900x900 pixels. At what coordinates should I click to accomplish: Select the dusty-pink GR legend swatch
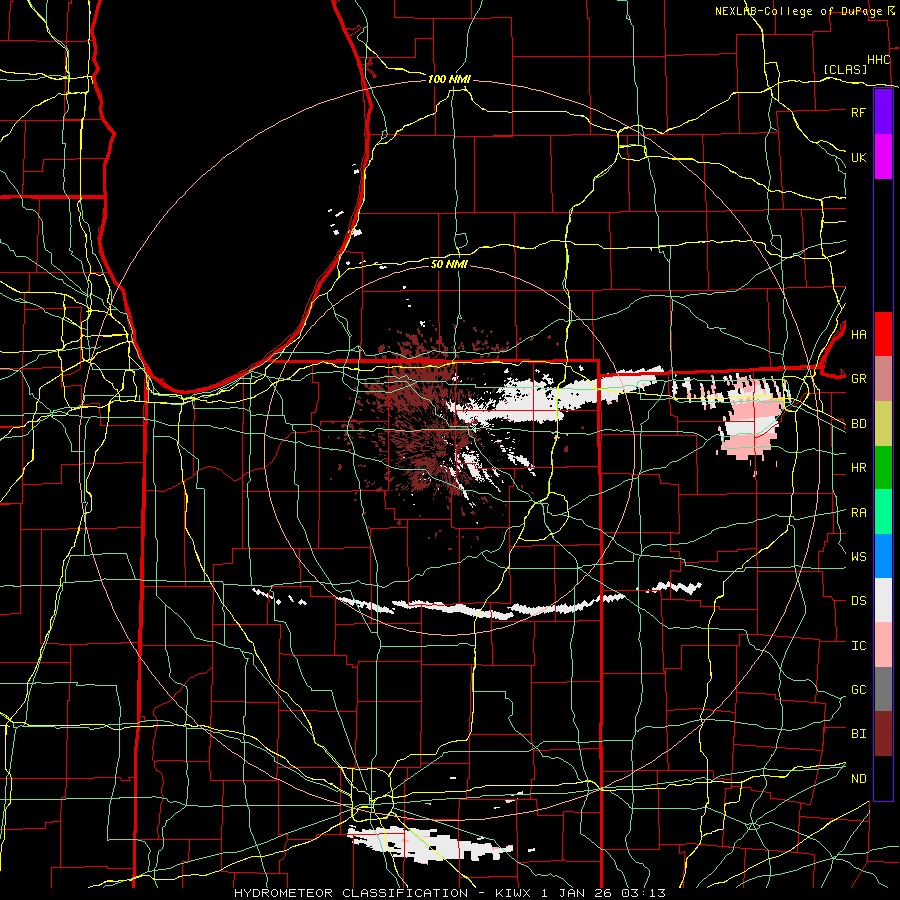point(883,379)
